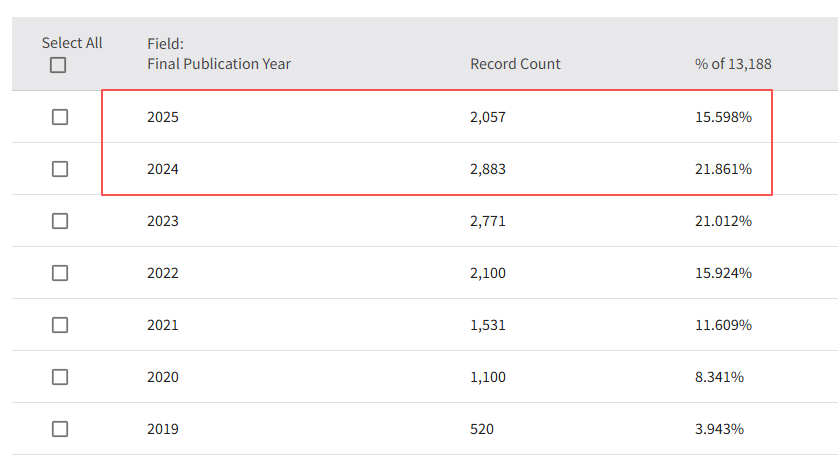The height and width of the screenshot is (456, 838).
Task: Click the 8.341% percentage value
Action: click(719, 377)
